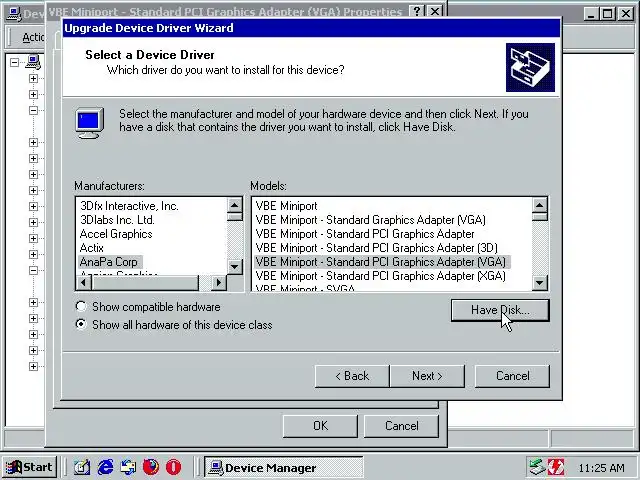This screenshot has width=640, height=480.
Task: Select VBE Miniport - Standard PCI Graphics Adapter
Action: [365, 234]
